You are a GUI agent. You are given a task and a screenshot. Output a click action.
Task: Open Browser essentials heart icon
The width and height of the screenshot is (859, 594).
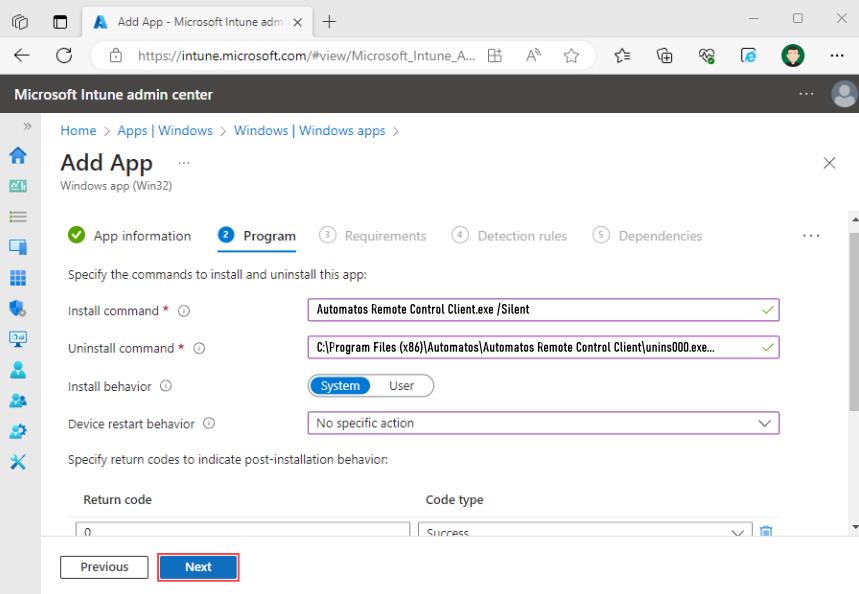click(x=706, y=55)
